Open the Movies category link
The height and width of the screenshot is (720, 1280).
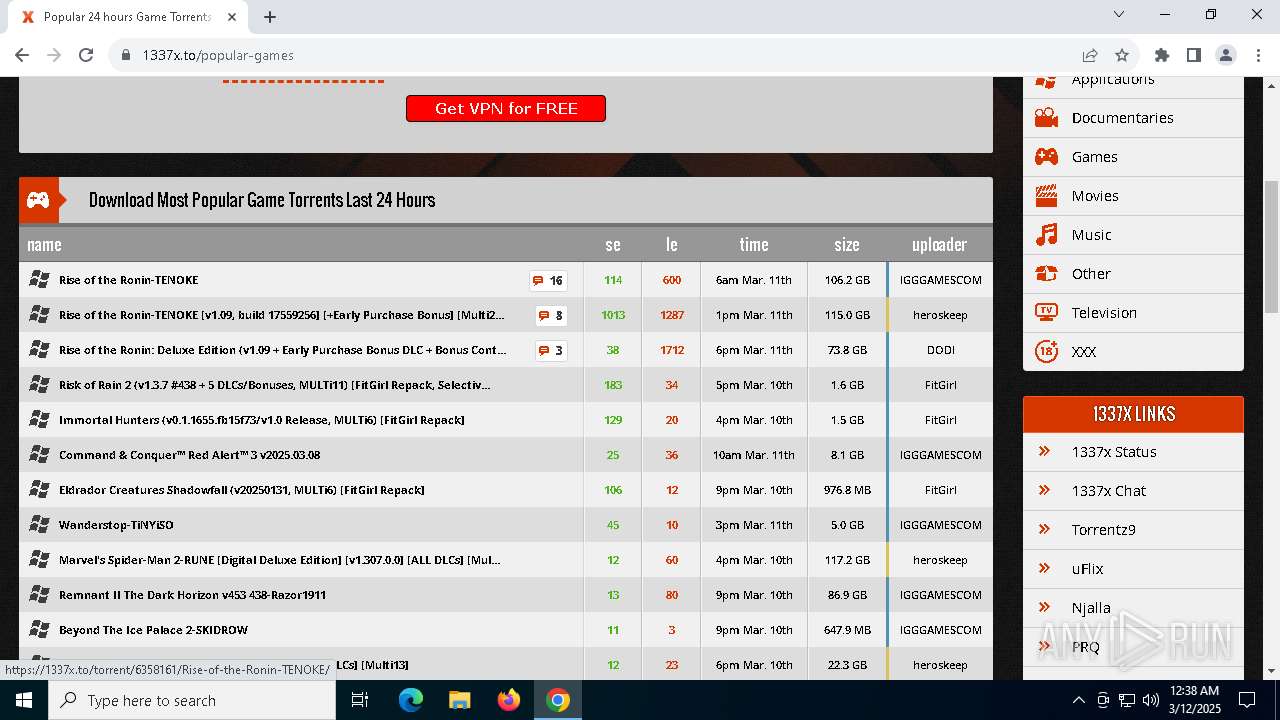click(1095, 196)
